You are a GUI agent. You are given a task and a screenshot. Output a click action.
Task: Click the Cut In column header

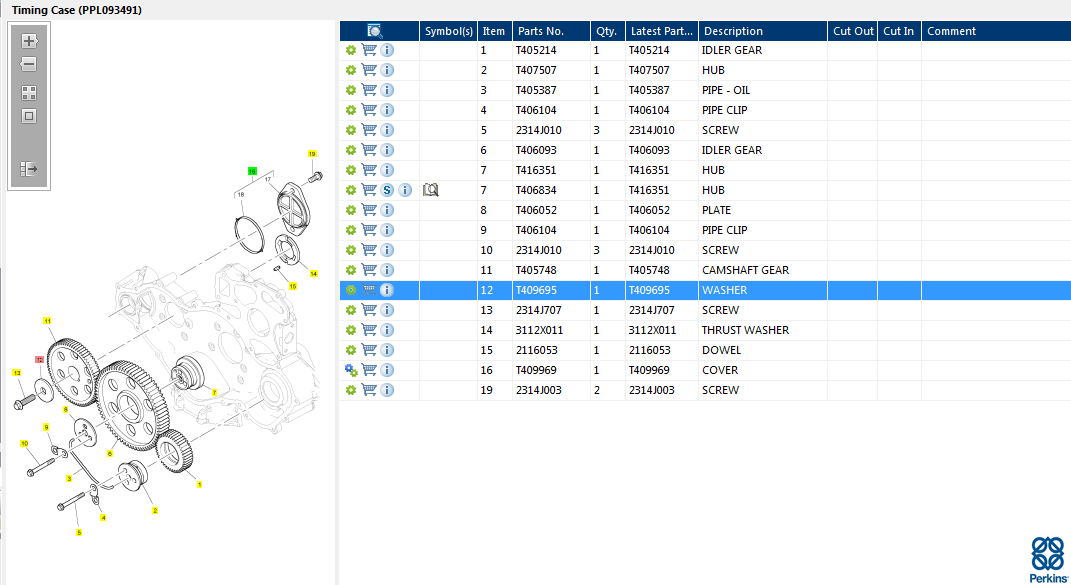pyautogui.click(x=898, y=31)
